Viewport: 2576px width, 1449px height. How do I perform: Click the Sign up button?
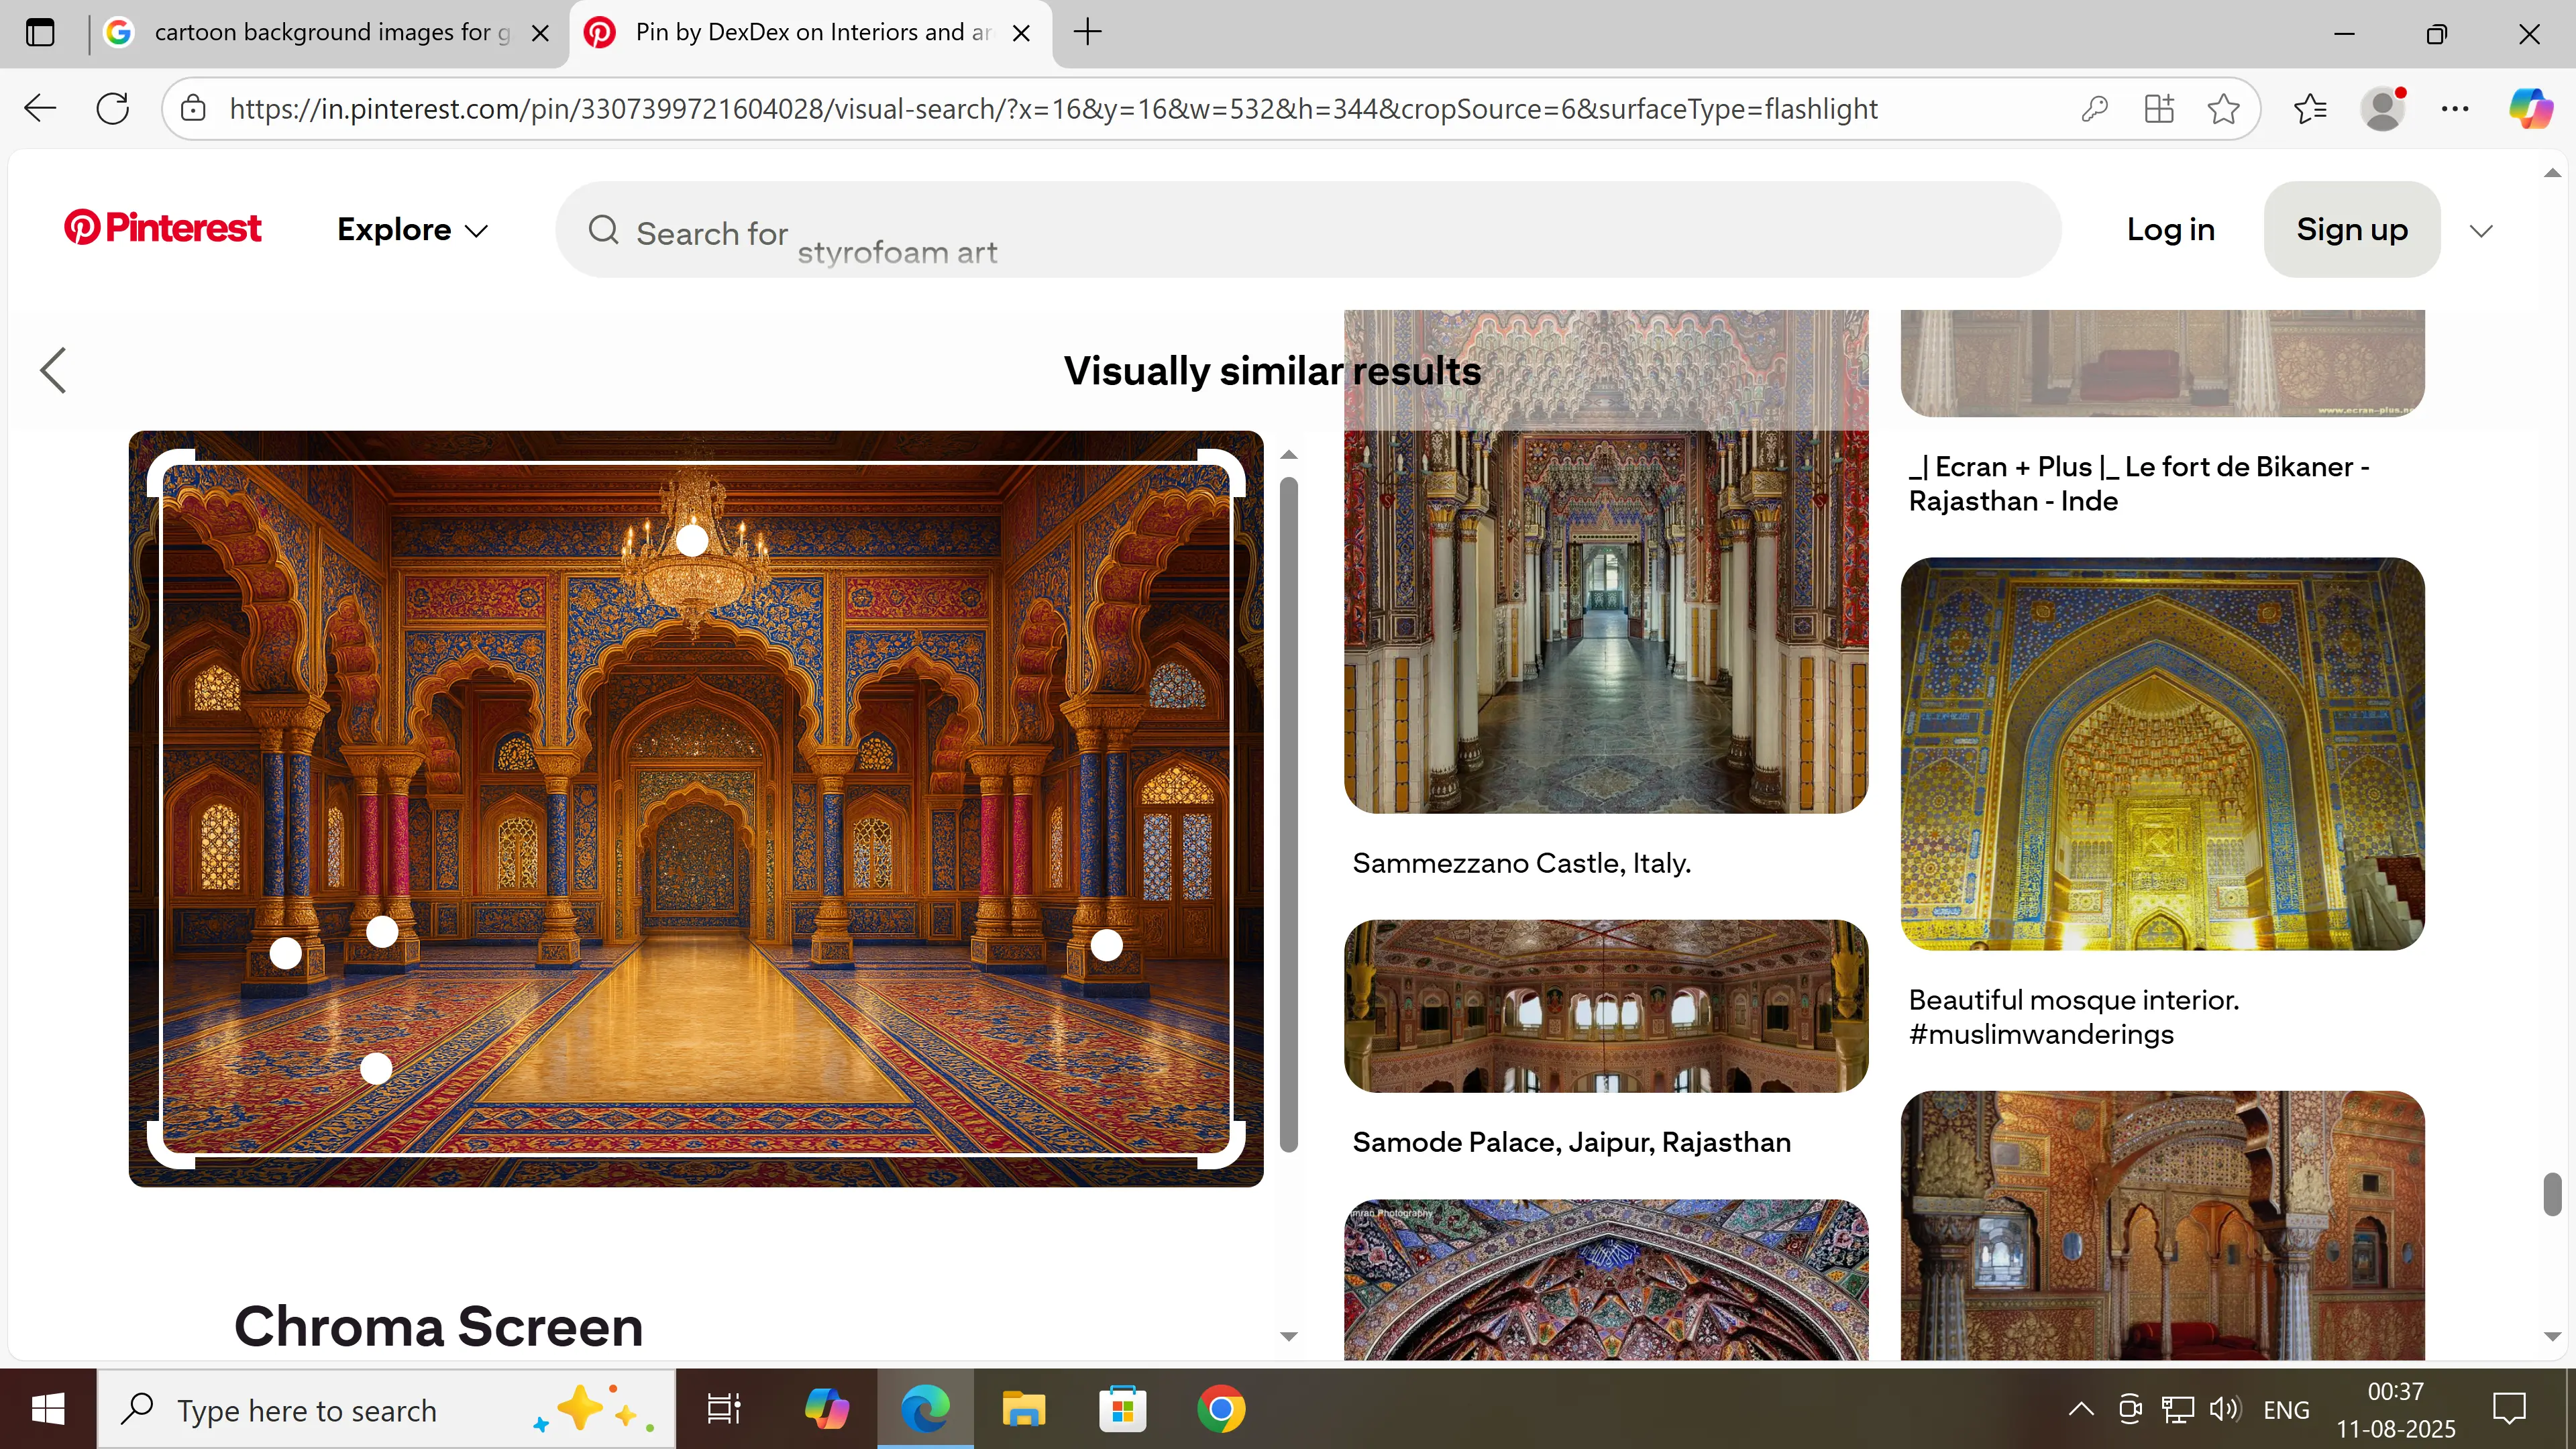coord(2351,230)
